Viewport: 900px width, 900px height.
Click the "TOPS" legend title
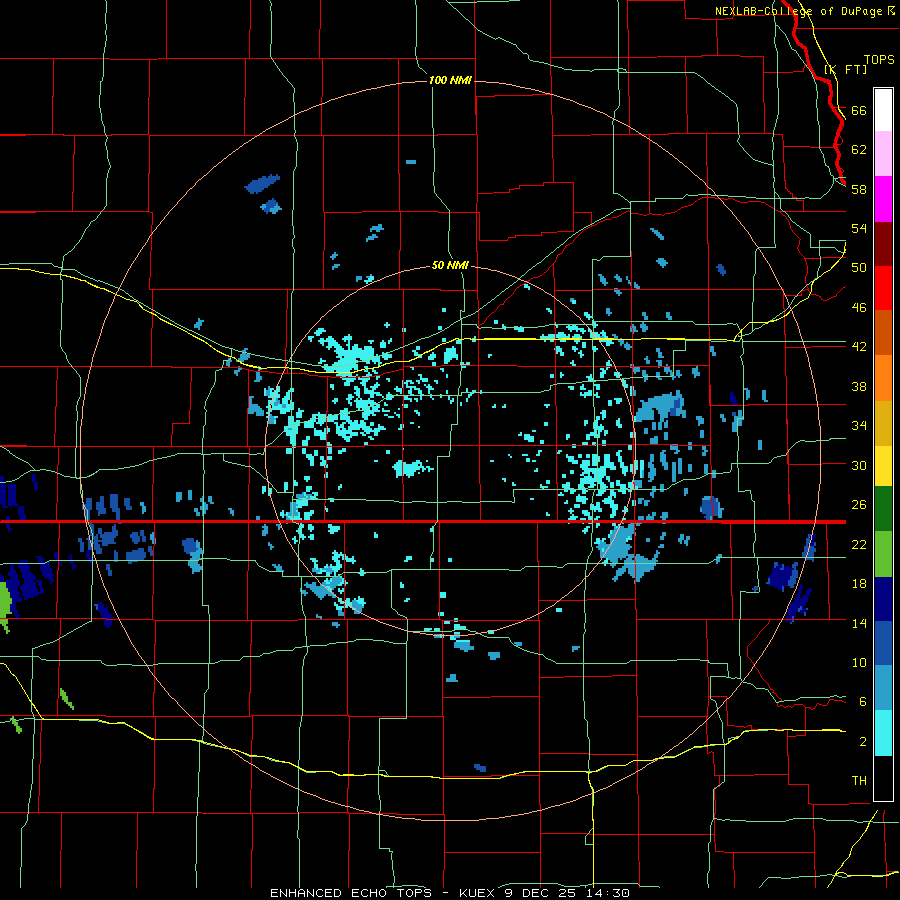[879, 59]
